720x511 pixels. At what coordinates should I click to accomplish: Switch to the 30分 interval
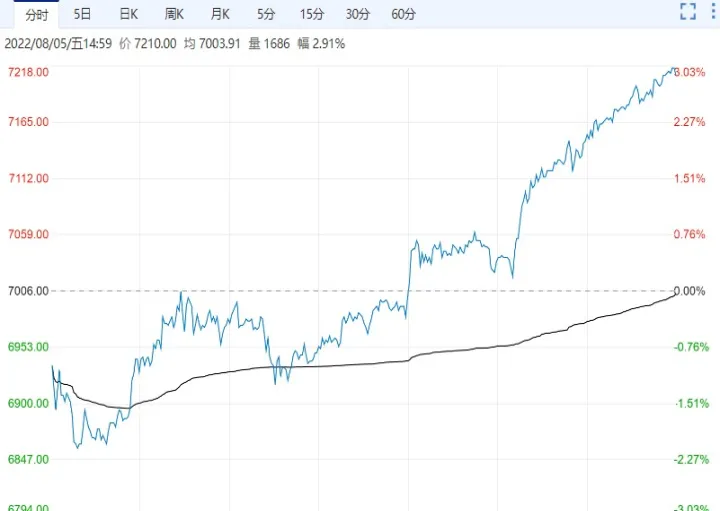357,14
